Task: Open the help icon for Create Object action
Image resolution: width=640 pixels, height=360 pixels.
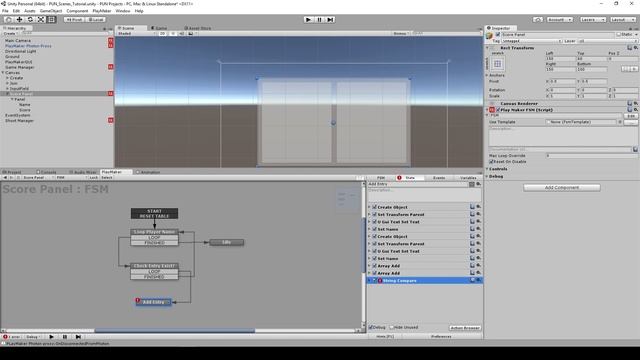Action: tap(473, 207)
